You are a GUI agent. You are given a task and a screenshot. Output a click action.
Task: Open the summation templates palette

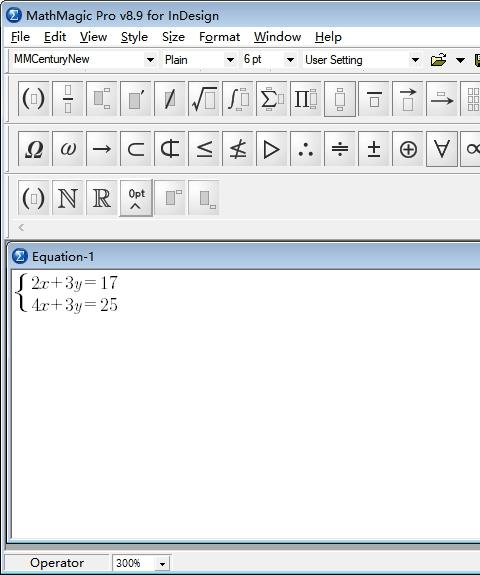(271, 99)
